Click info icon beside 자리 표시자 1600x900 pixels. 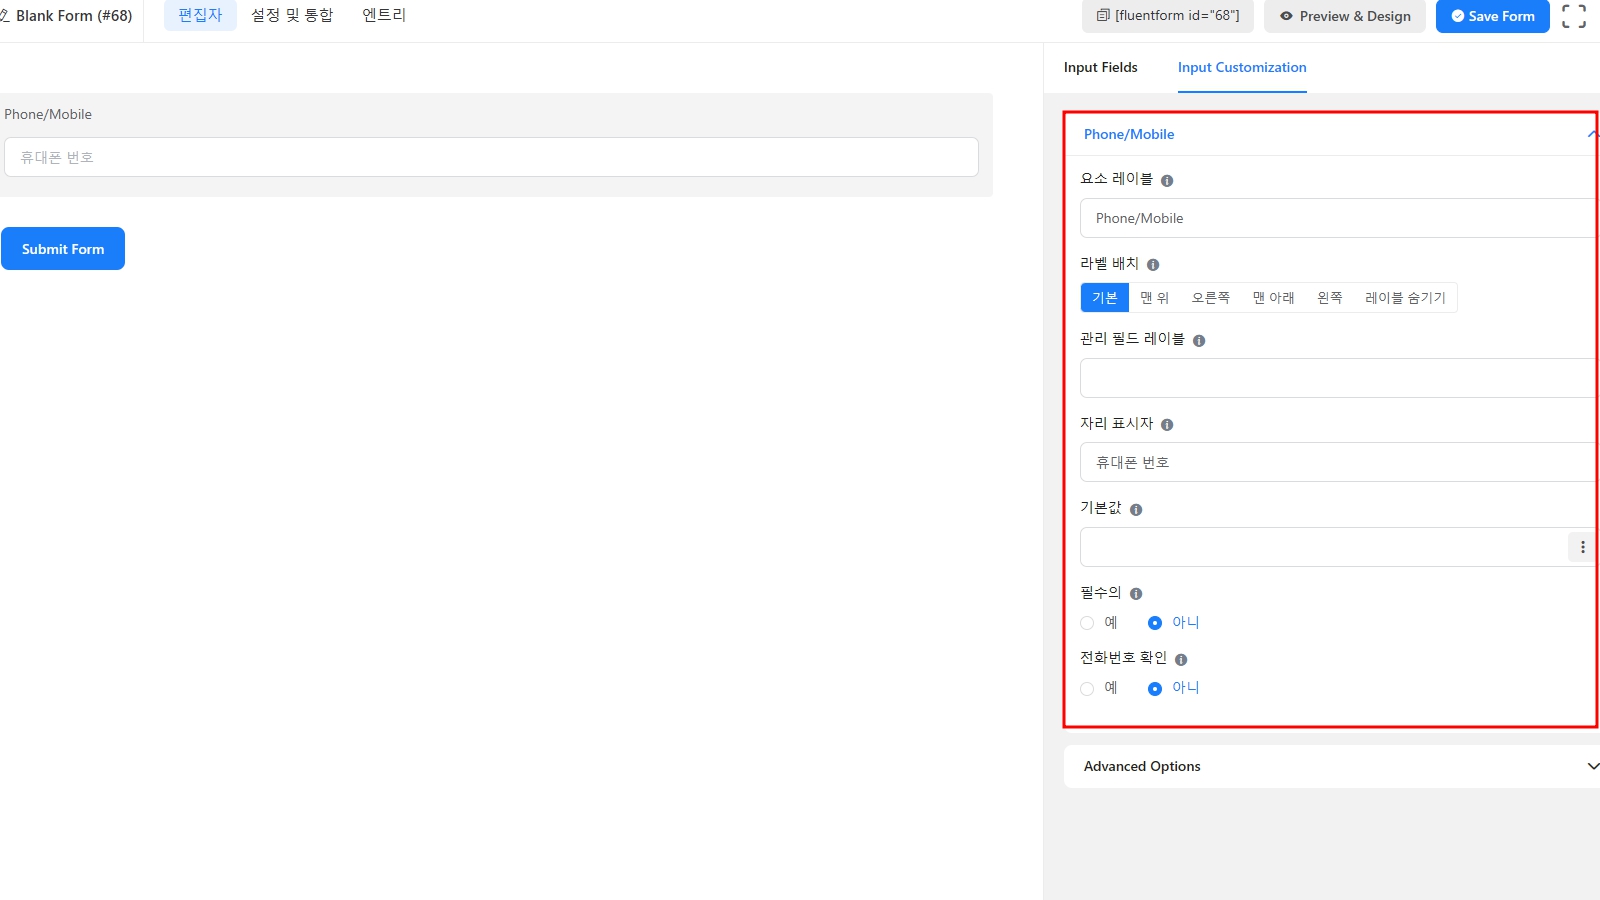coord(1167,425)
